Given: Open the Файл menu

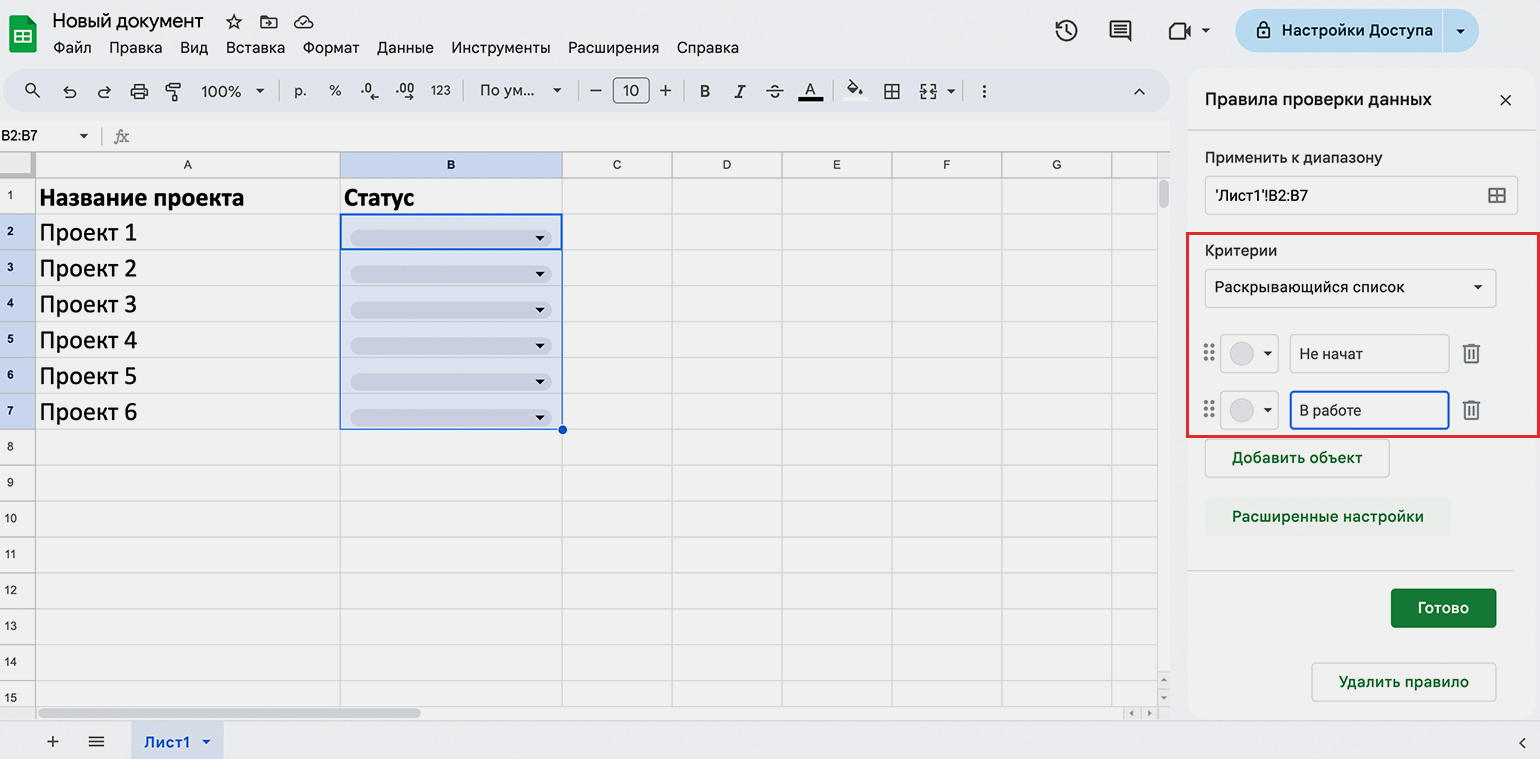Looking at the screenshot, I should click(72, 47).
